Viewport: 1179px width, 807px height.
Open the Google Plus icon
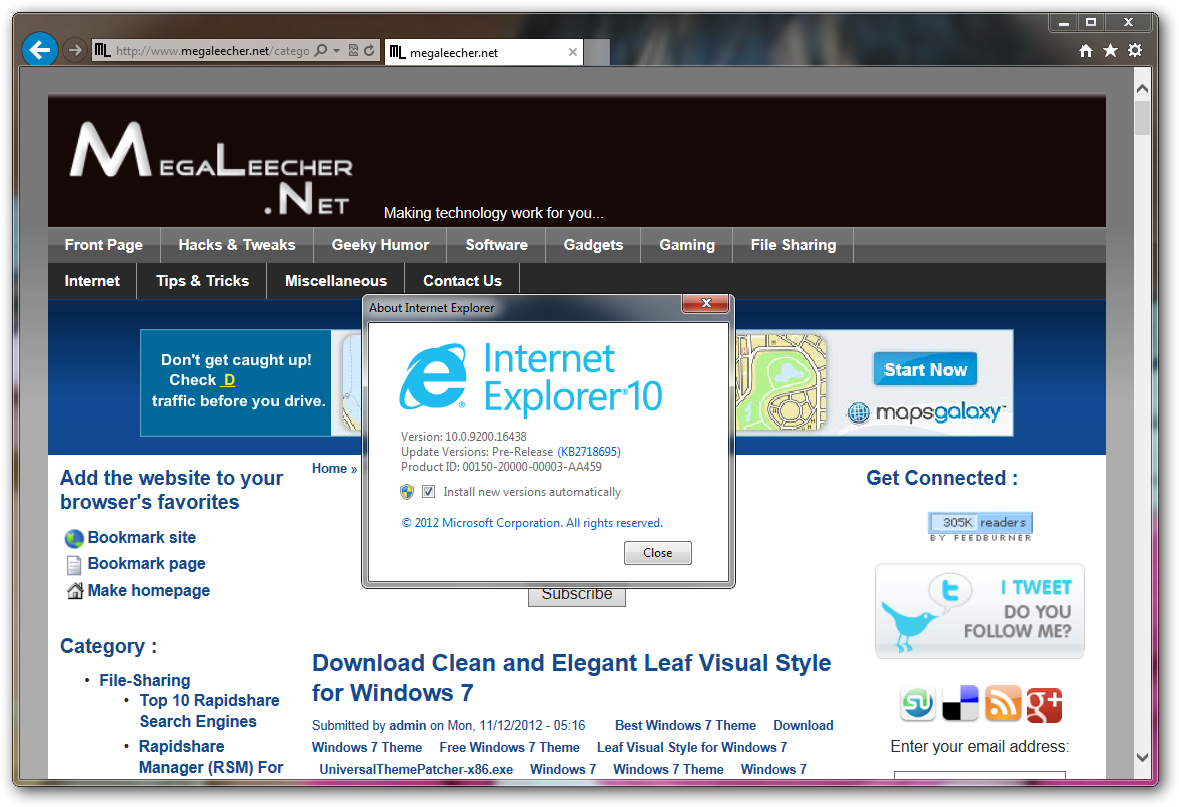point(1044,704)
